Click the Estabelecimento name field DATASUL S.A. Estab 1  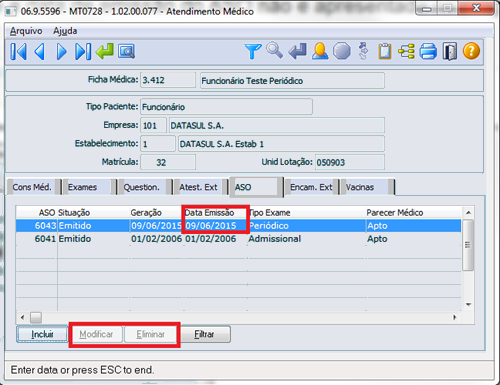pyautogui.click(x=281, y=144)
